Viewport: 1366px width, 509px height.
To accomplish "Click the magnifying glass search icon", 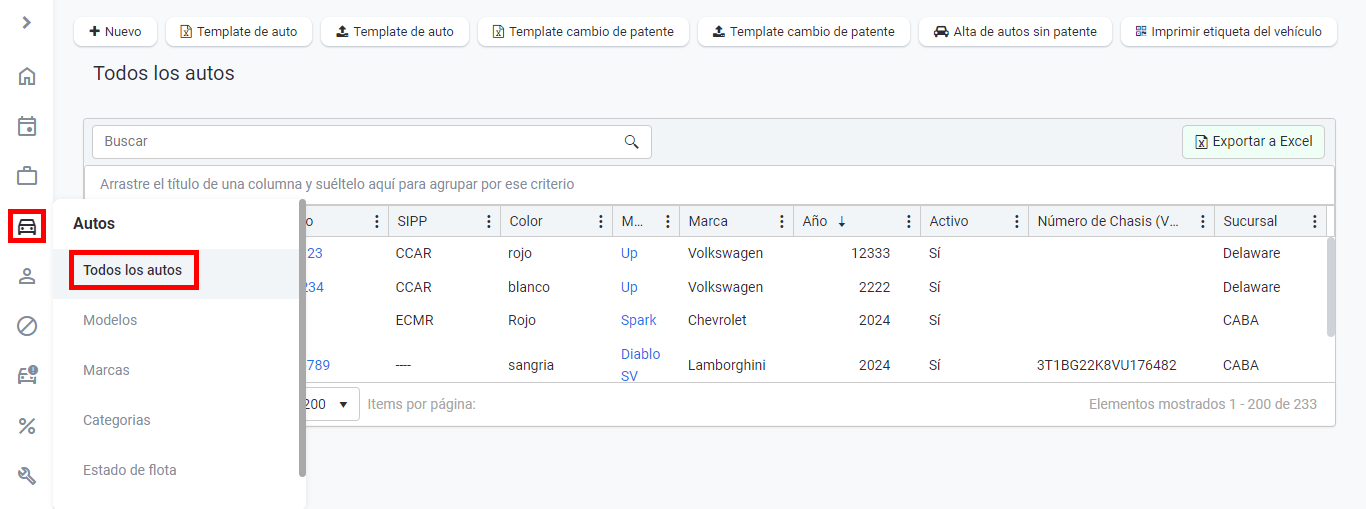I will pyautogui.click(x=631, y=142).
